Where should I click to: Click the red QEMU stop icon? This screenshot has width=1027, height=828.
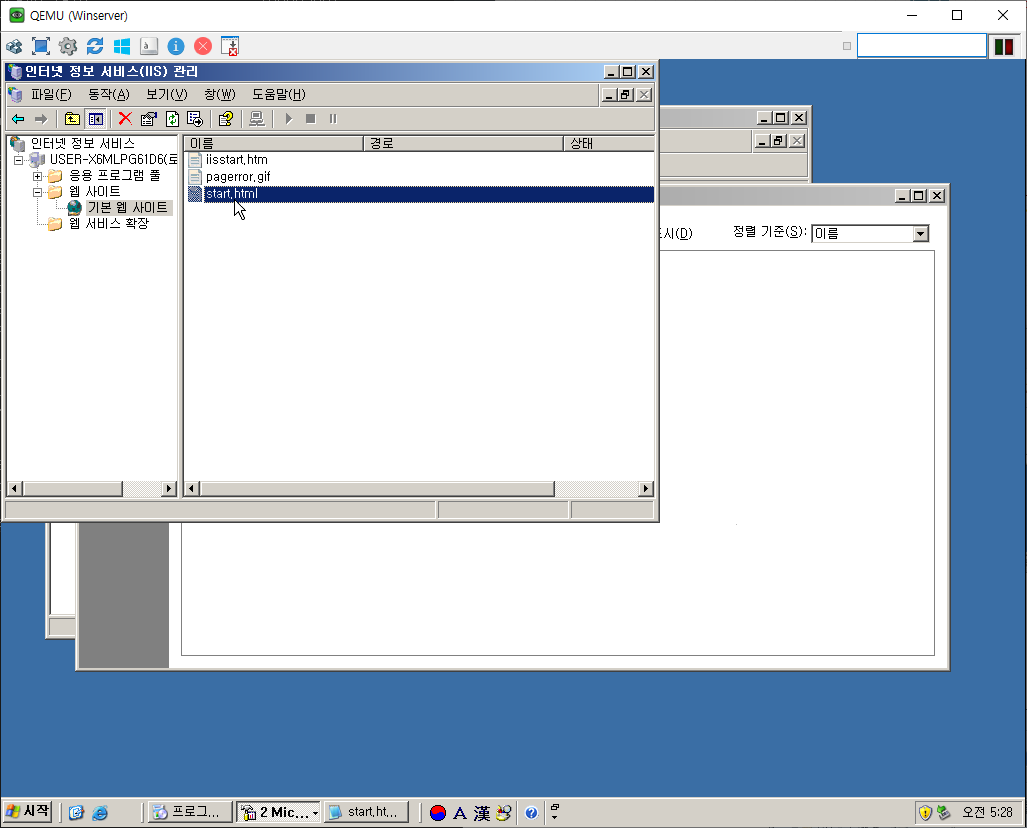[203, 46]
